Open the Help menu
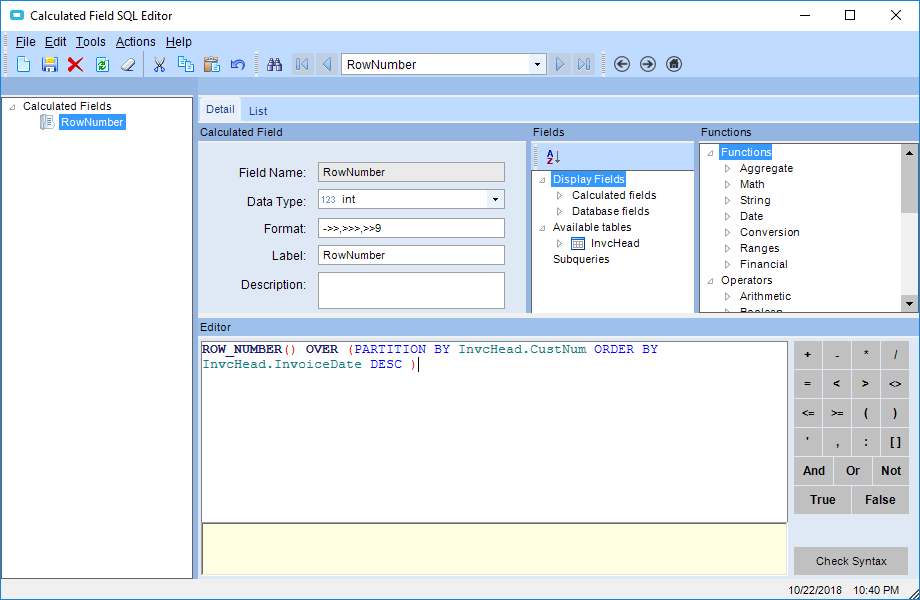The width and height of the screenshot is (920, 600). point(178,42)
